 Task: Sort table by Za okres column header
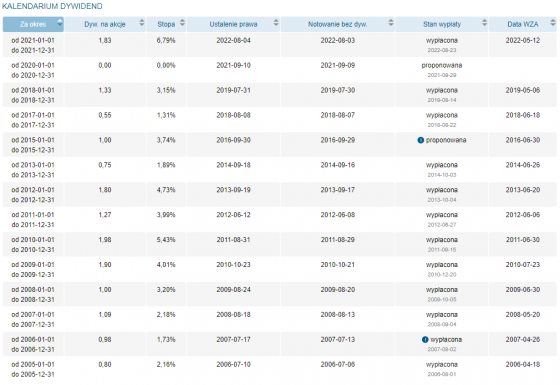tap(33, 24)
